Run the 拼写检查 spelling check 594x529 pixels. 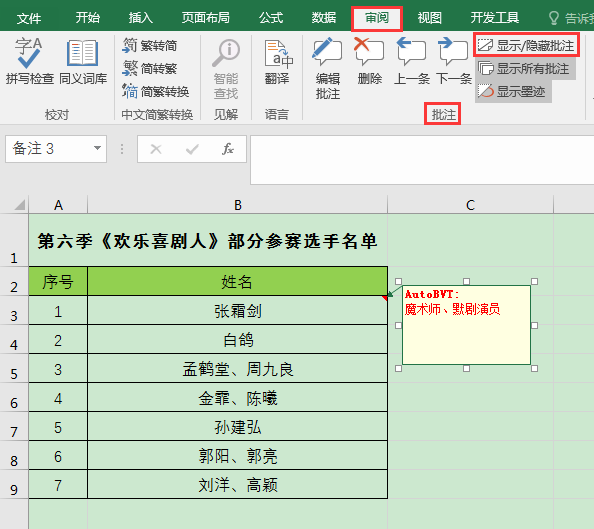click(30, 61)
